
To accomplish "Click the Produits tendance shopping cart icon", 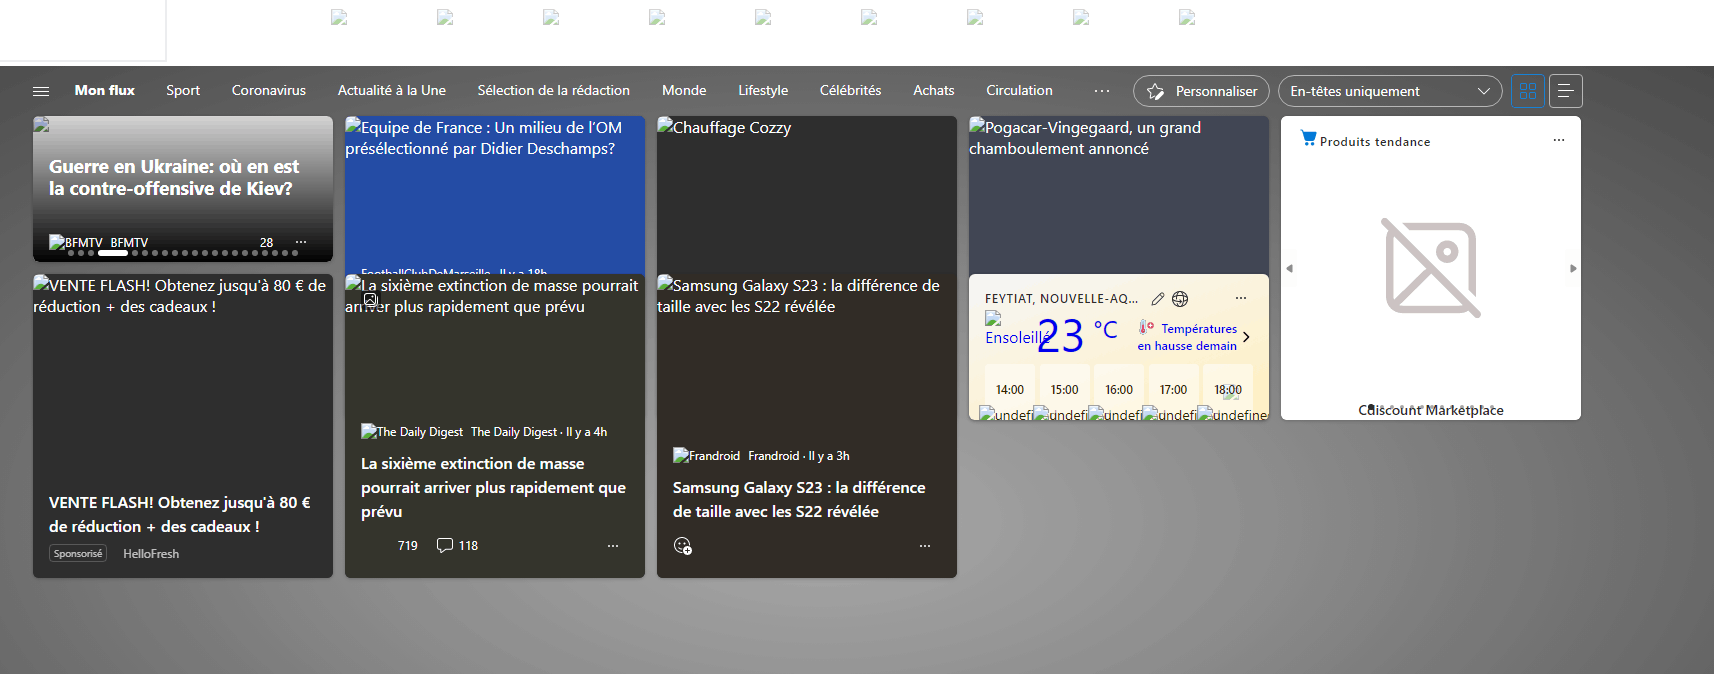I will click(x=1308, y=138).
